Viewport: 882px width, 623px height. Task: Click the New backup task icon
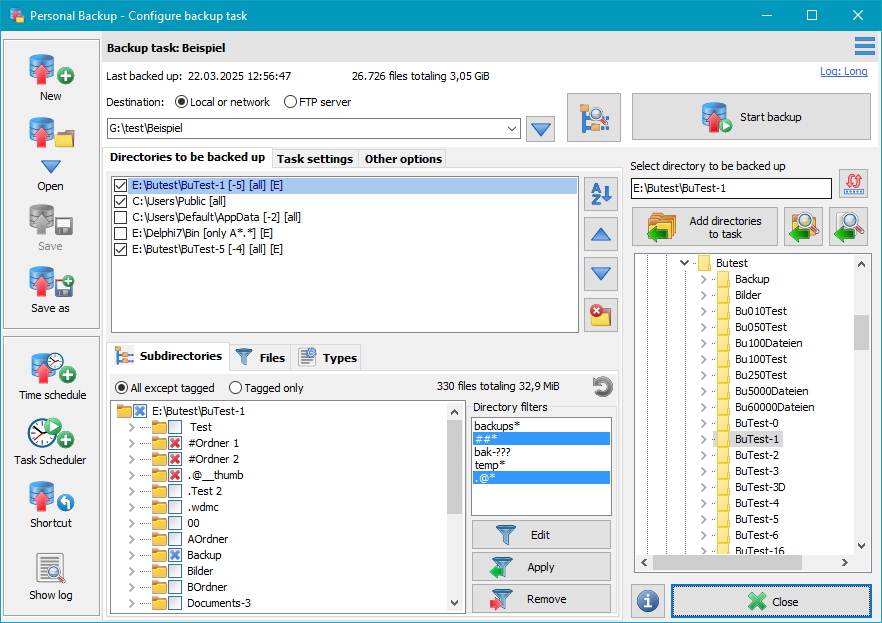(50, 70)
